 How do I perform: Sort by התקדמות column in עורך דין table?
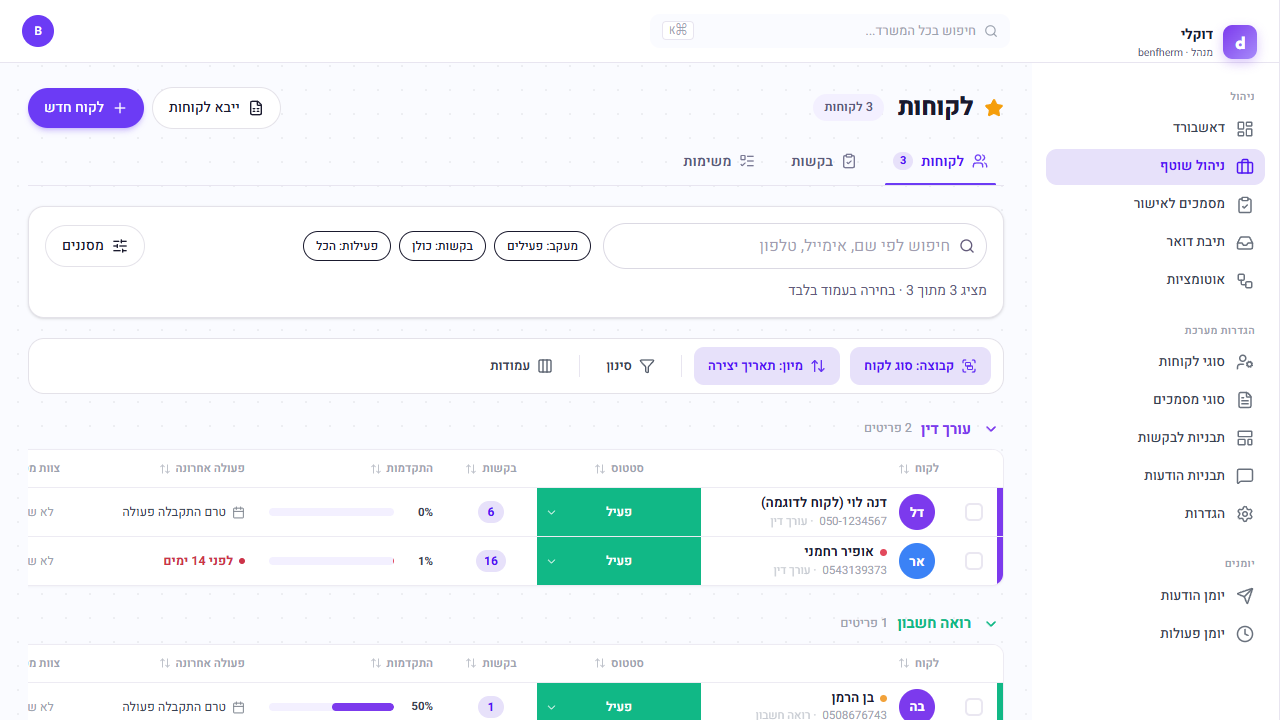402,468
